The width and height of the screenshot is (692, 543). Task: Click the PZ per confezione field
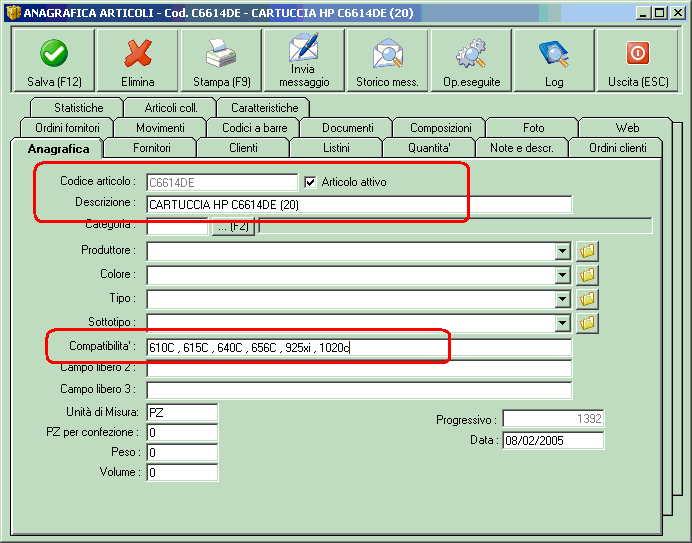click(182, 432)
